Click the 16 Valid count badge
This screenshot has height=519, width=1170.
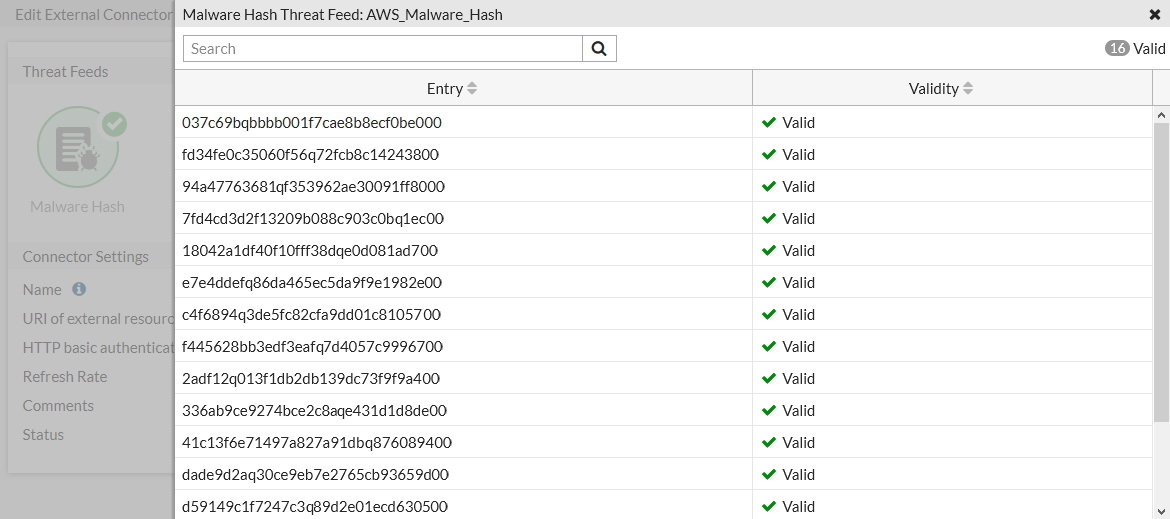tap(1117, 48)
